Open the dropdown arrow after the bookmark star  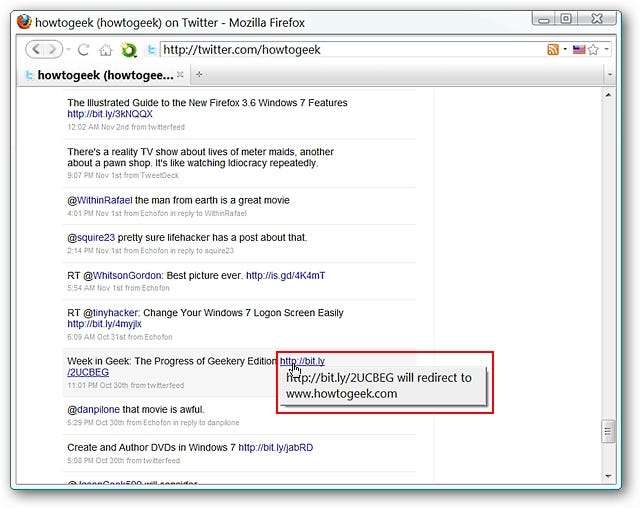point(607,49)
